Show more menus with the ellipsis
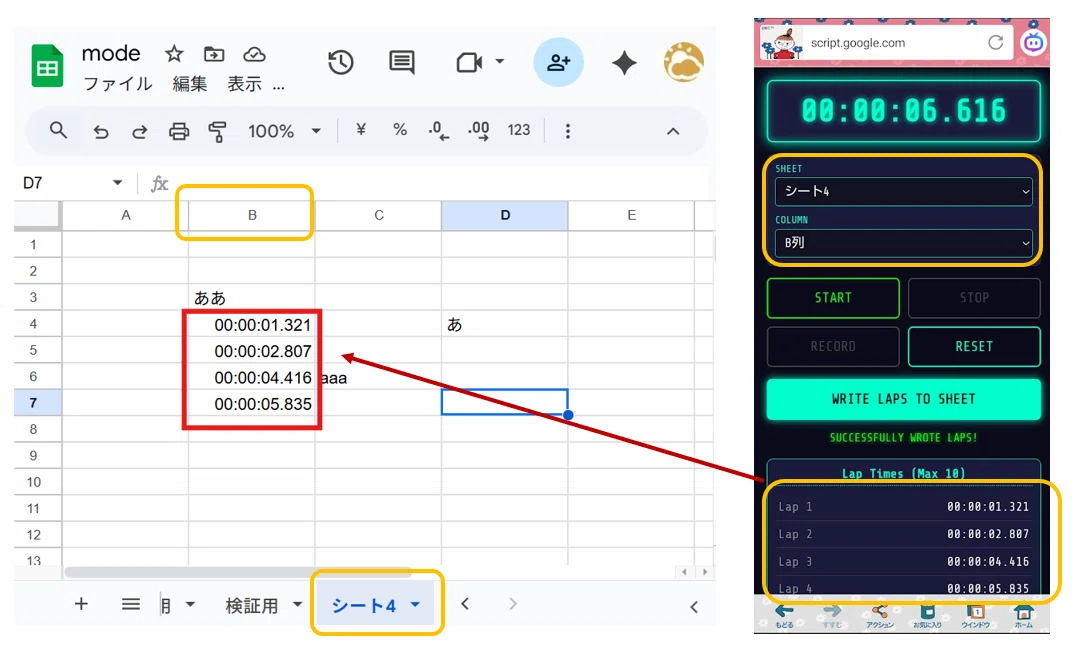This screenshot has width=1077, height=647. [278, 87]
